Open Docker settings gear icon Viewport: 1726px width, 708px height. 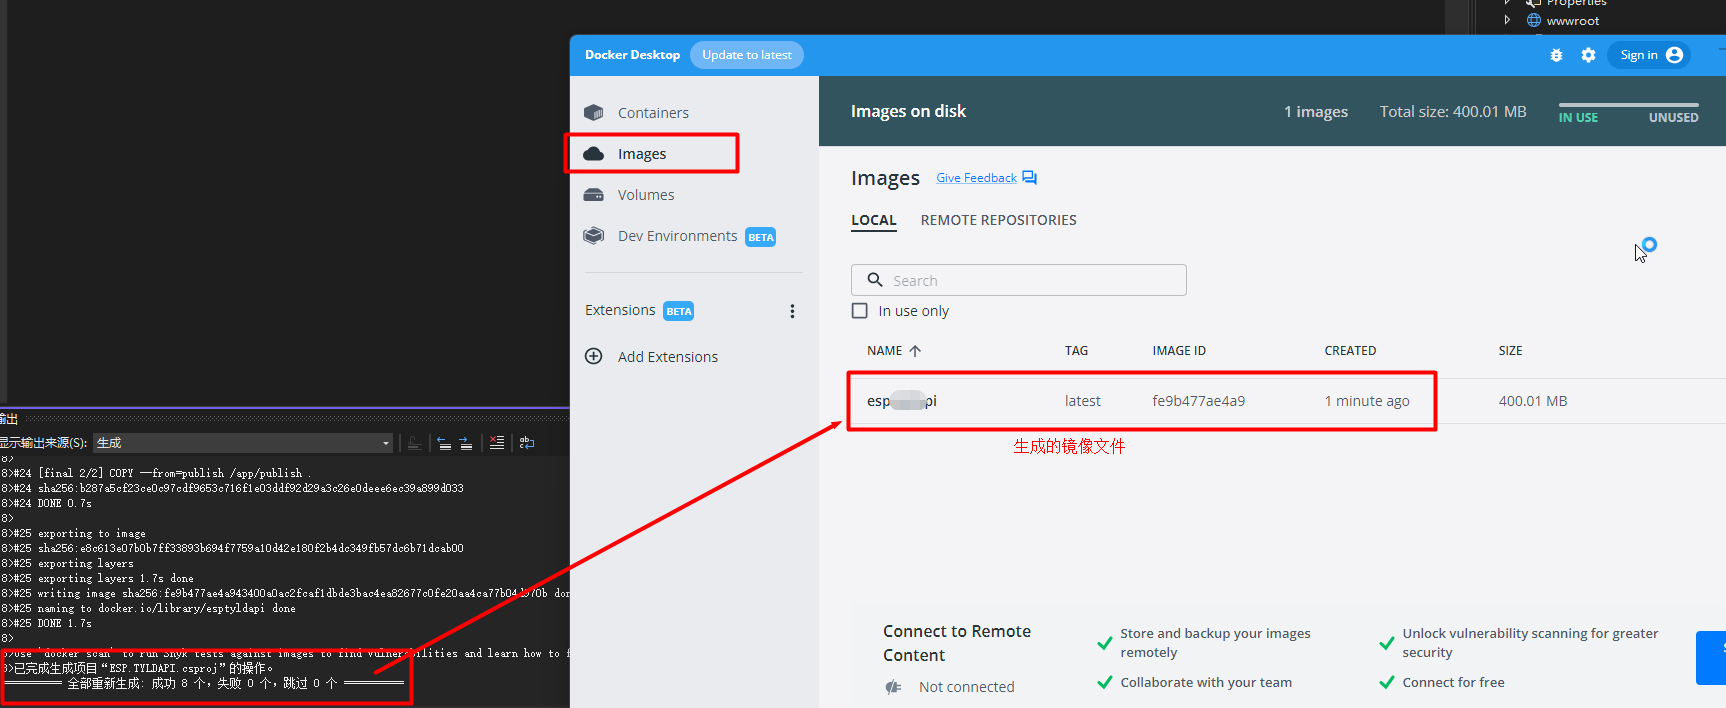click(1588, 55)
